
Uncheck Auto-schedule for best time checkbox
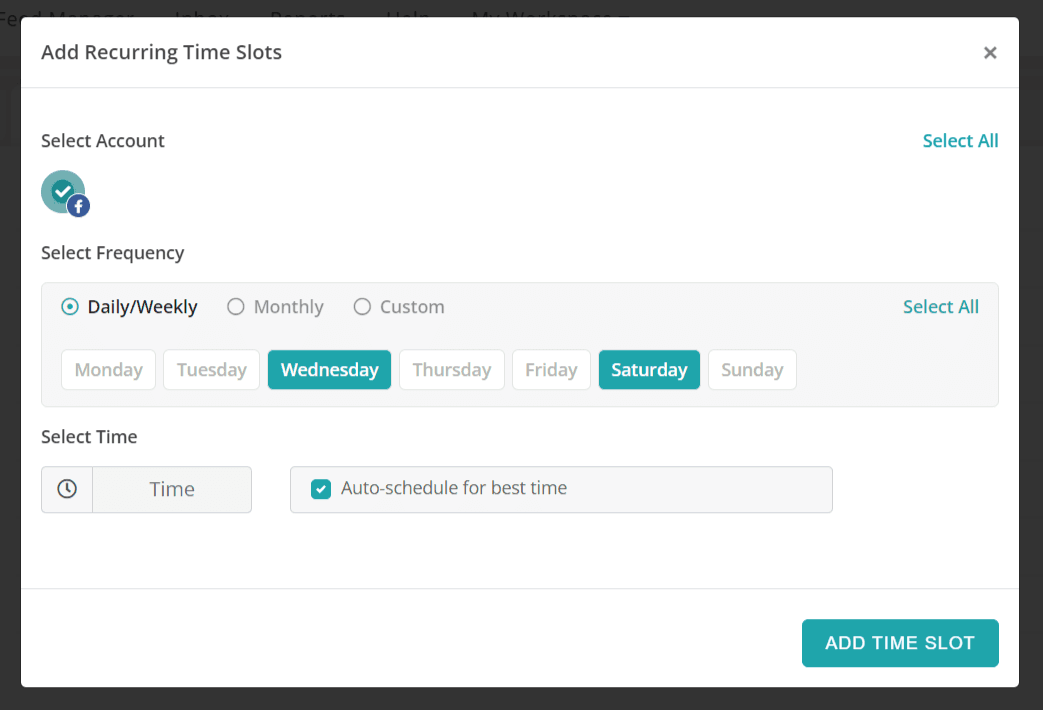click(x=321, y=489)
